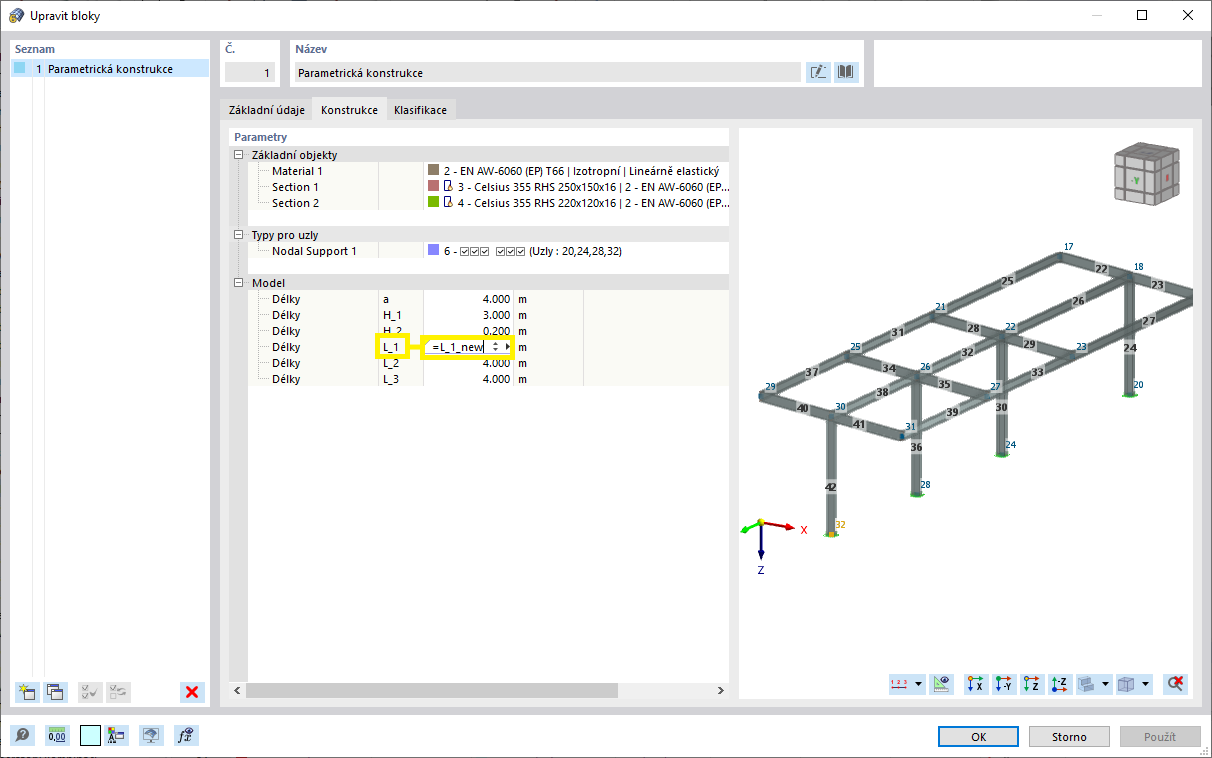Select the Material 1 row label
The image size is (1212, 758).
[x=297, y=171]
